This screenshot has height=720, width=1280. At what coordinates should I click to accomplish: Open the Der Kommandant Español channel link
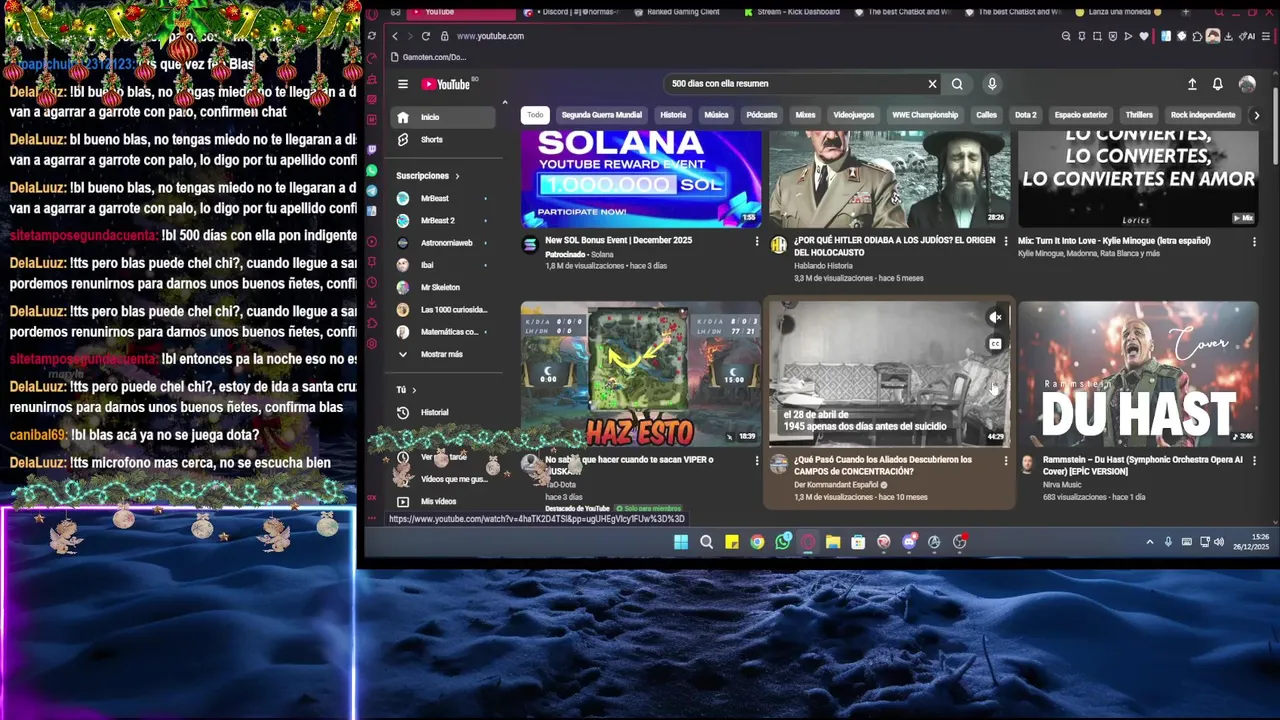(x=836, y=485)
